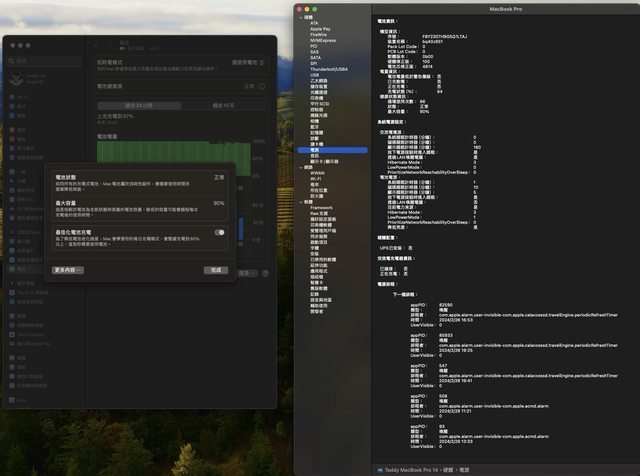640x476 pixels.
Task: Select 偏好設定面板 under the software section
Action: tap(323, 219)
